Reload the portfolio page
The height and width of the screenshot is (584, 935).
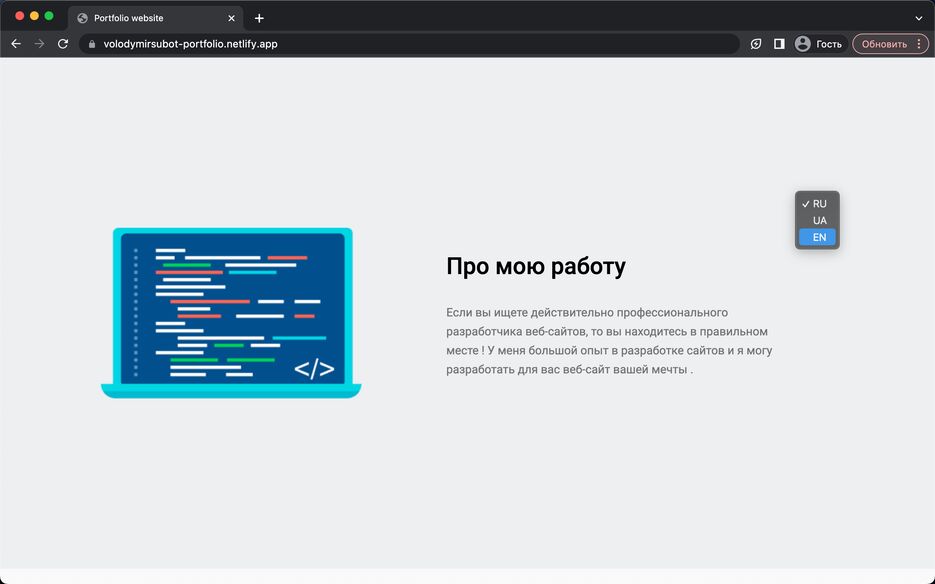(x=63, y=43)
